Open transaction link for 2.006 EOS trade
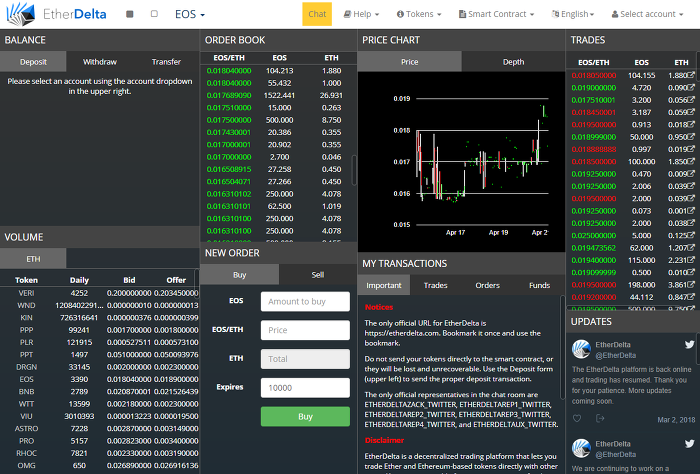 pos(691,186)
